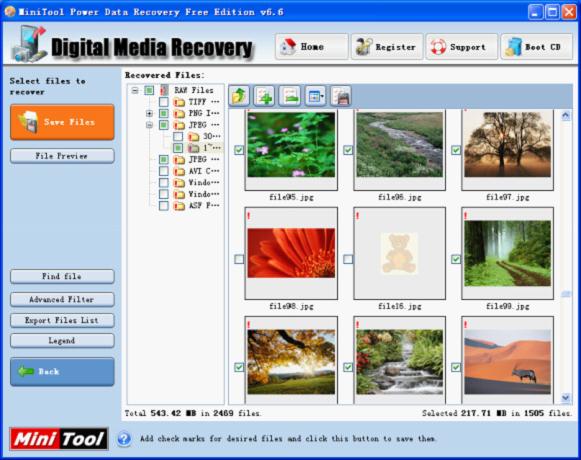This screenshot has width=581, height=460.
Task: Click the toolbar icon with green plus
Action: point(264,96)
